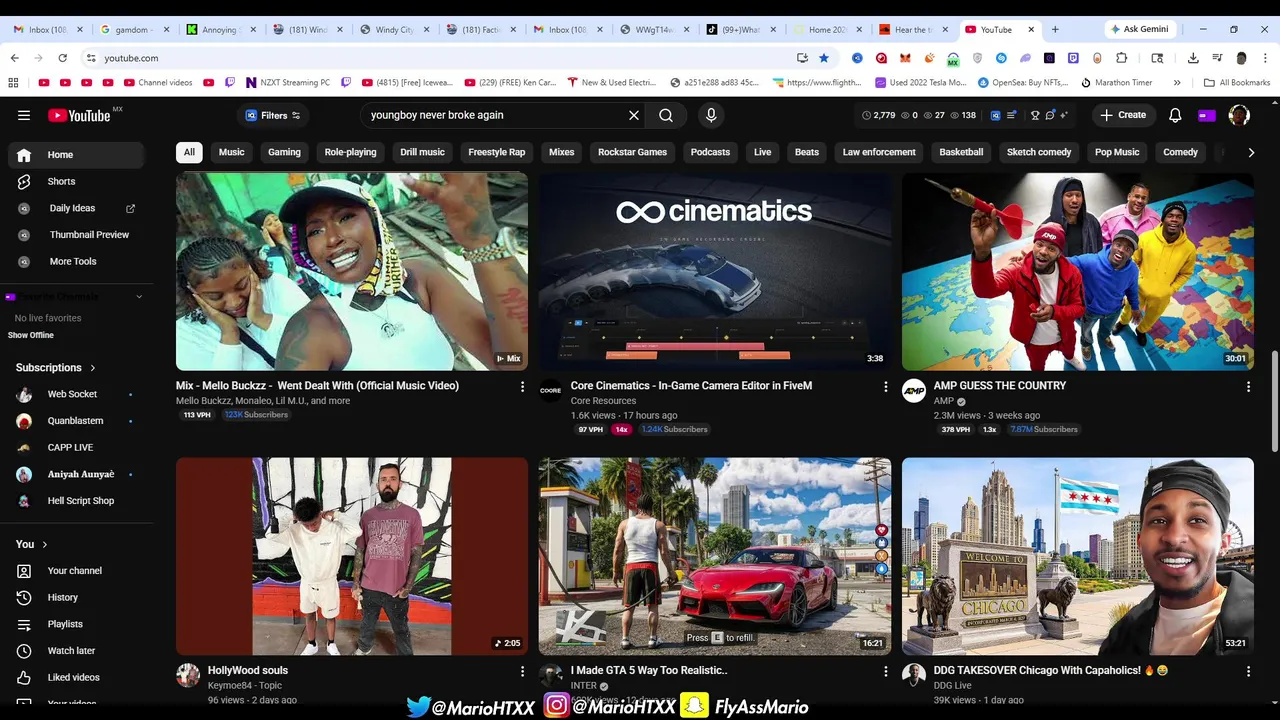Bookmark this page with the star icon
Viewport: 1280px width, 720px height.
[824, 58]
